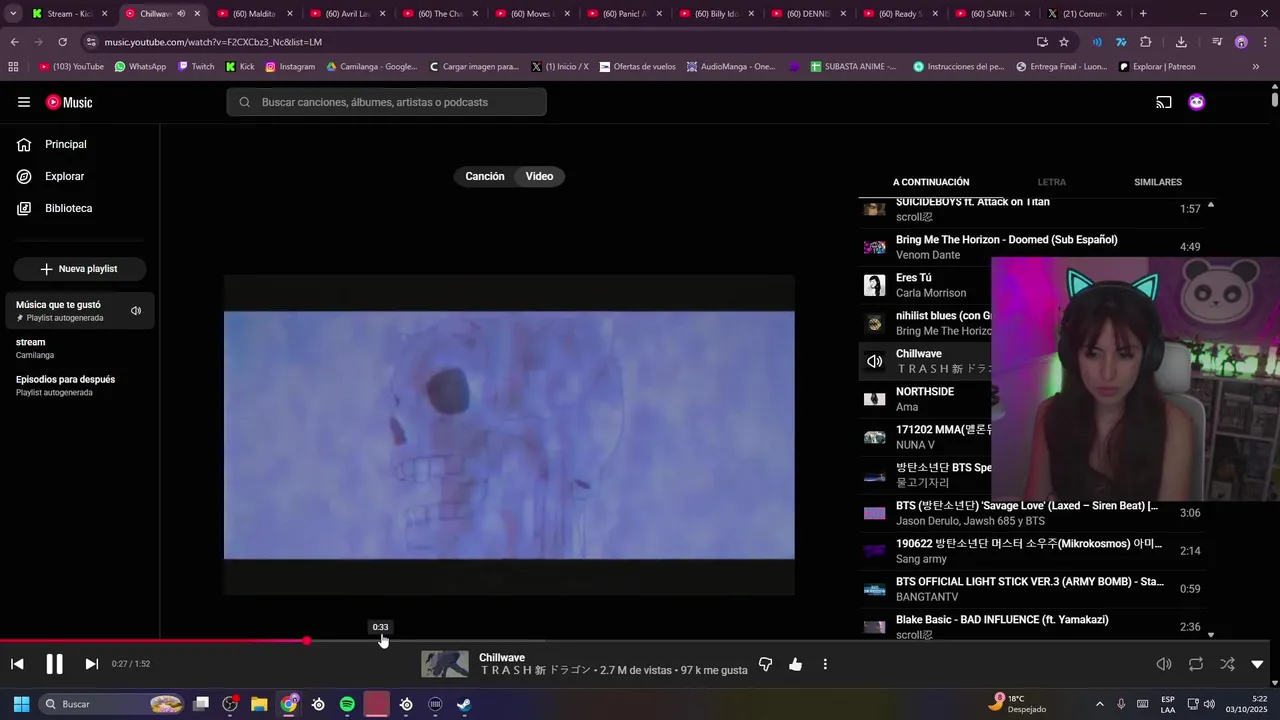Open the browser tab search dropdown
This screenshot has width=1280, height=720.
pyautogui.click(x=13, y=14)
